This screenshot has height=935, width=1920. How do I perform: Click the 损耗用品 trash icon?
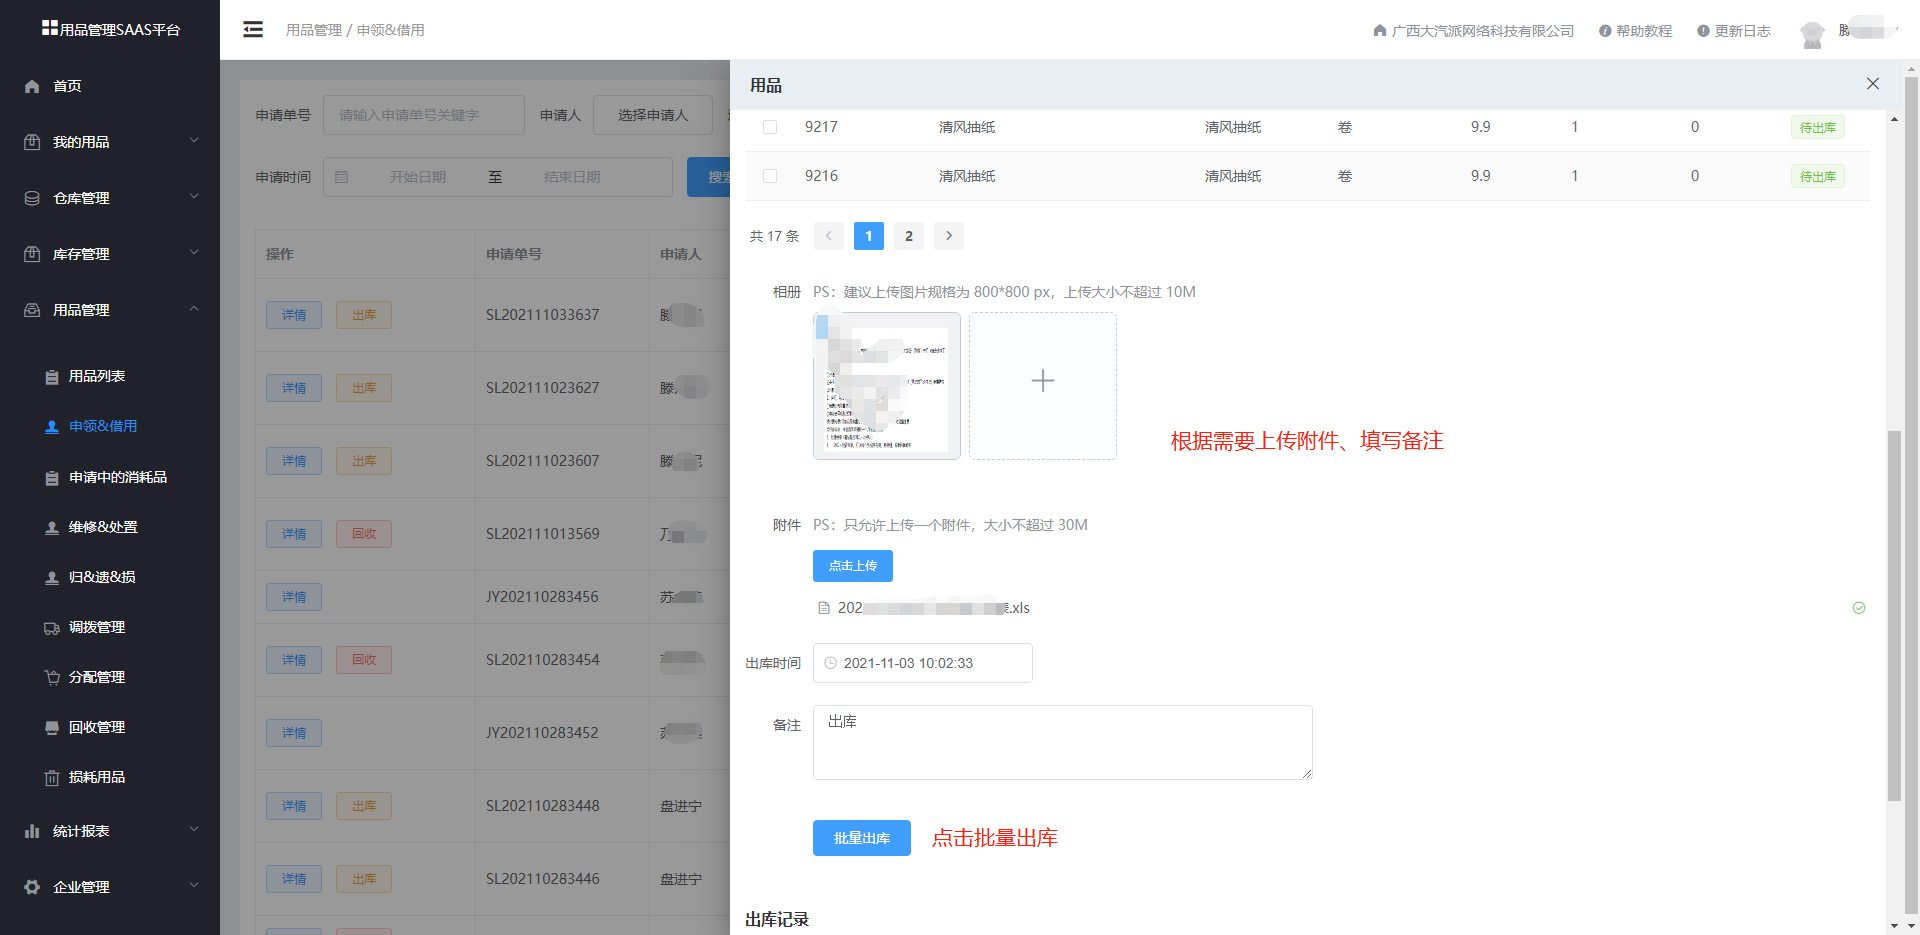click(x=52, y=778)
